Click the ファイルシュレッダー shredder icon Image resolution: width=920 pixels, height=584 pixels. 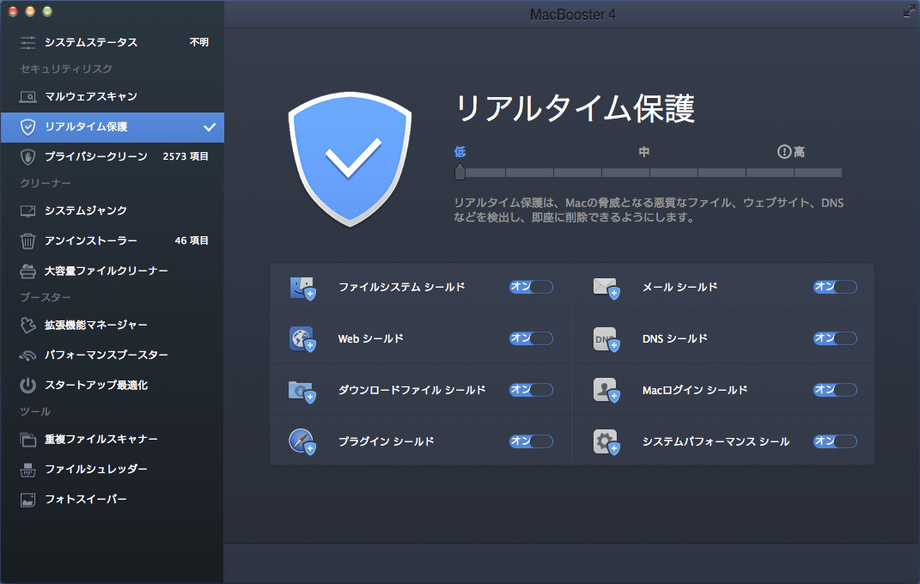[x=28, y=470]
